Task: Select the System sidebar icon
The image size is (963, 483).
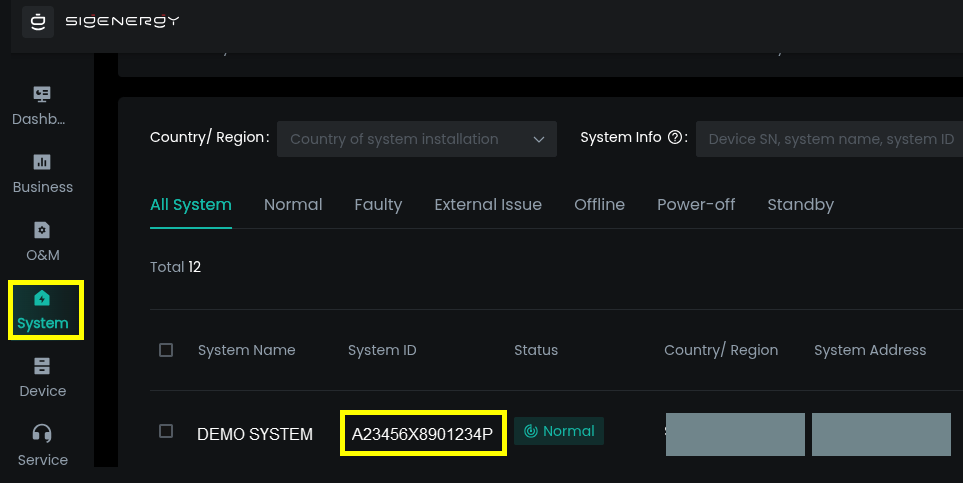Action: (42, 298)
